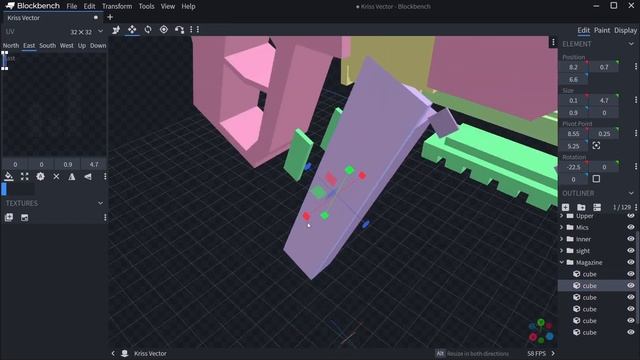Toggle visibility of Inner group
The image size is (640, 360).
point(631,239)
